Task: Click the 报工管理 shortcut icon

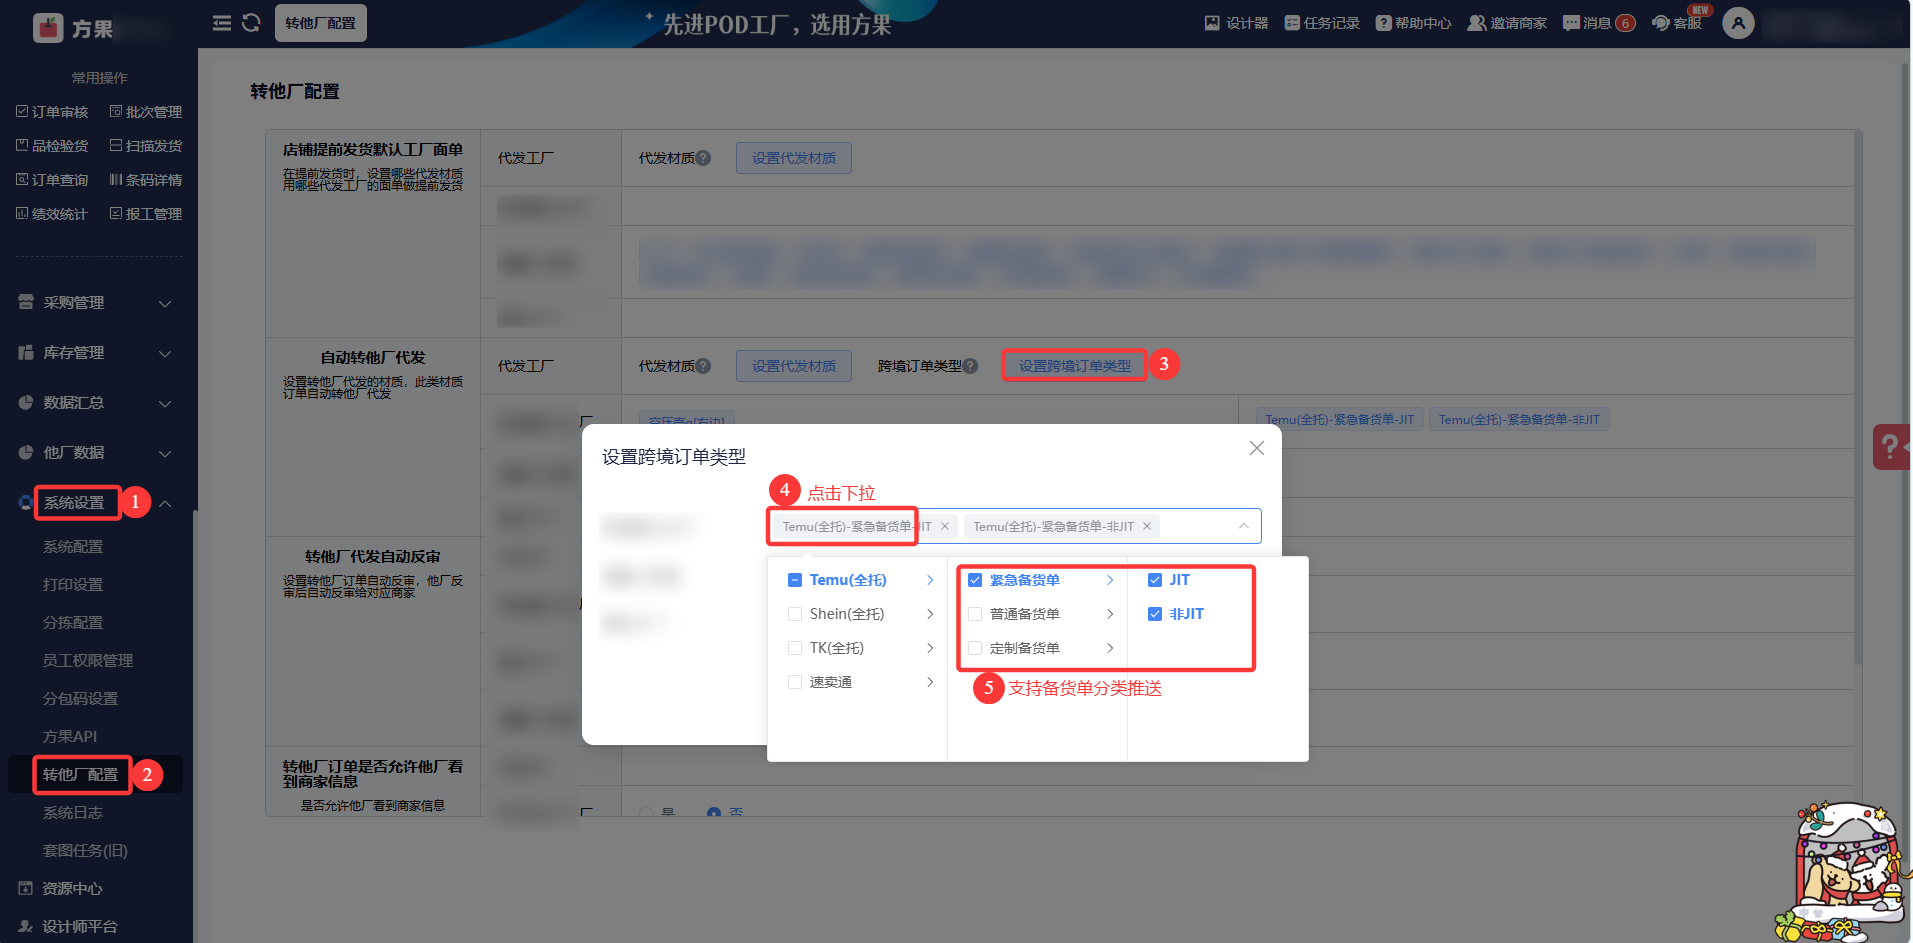Action: (116, 214)
